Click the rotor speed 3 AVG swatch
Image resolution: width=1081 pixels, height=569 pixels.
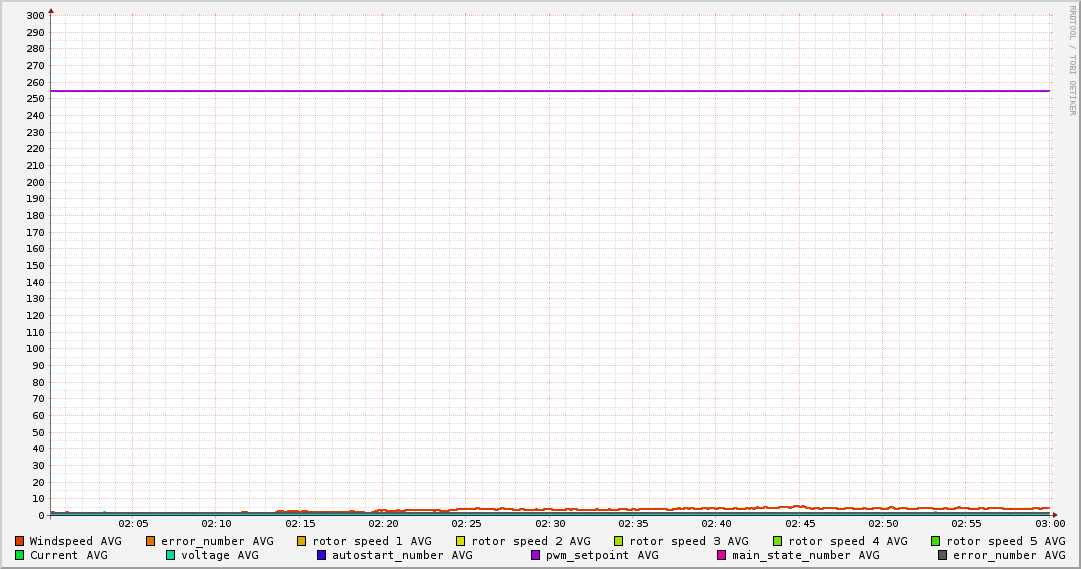click(x=618, y=541)
